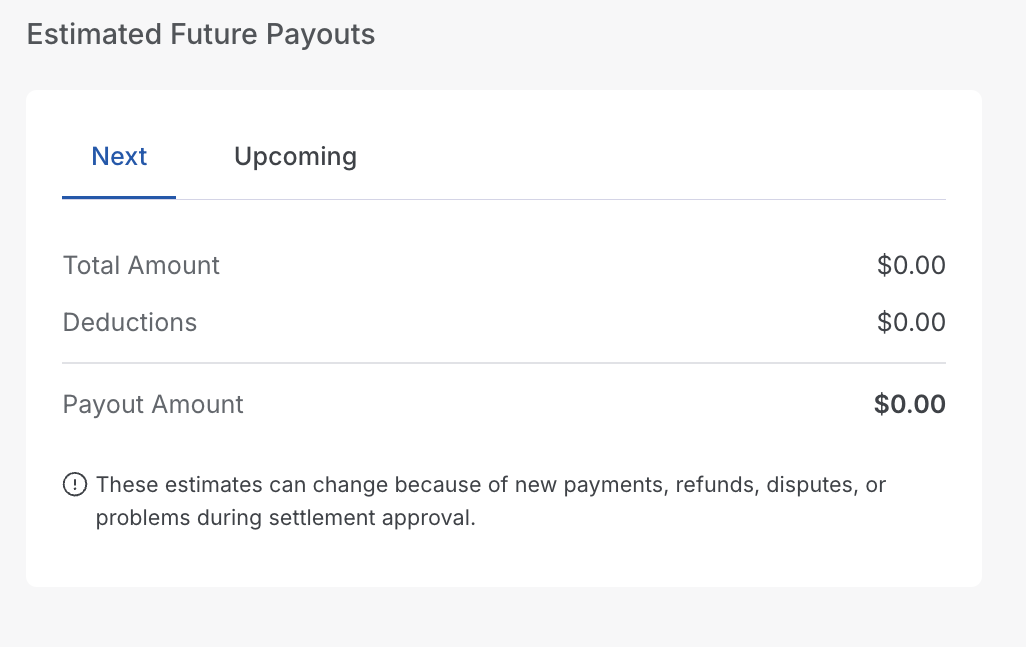Click the 'These estimates can change' notice line
Image resolution: width=1026 pixels, height=647 pixels.
[490, 486]
